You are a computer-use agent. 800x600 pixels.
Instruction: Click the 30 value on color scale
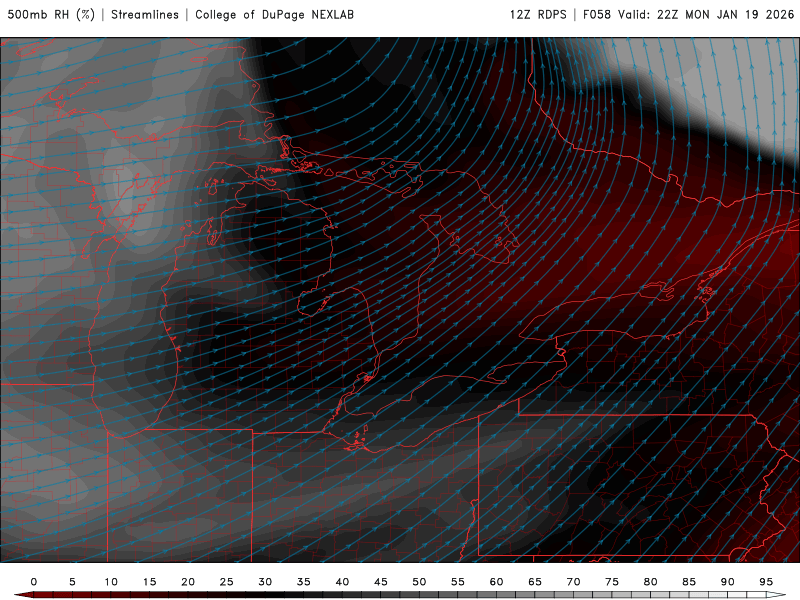(265, 582)
